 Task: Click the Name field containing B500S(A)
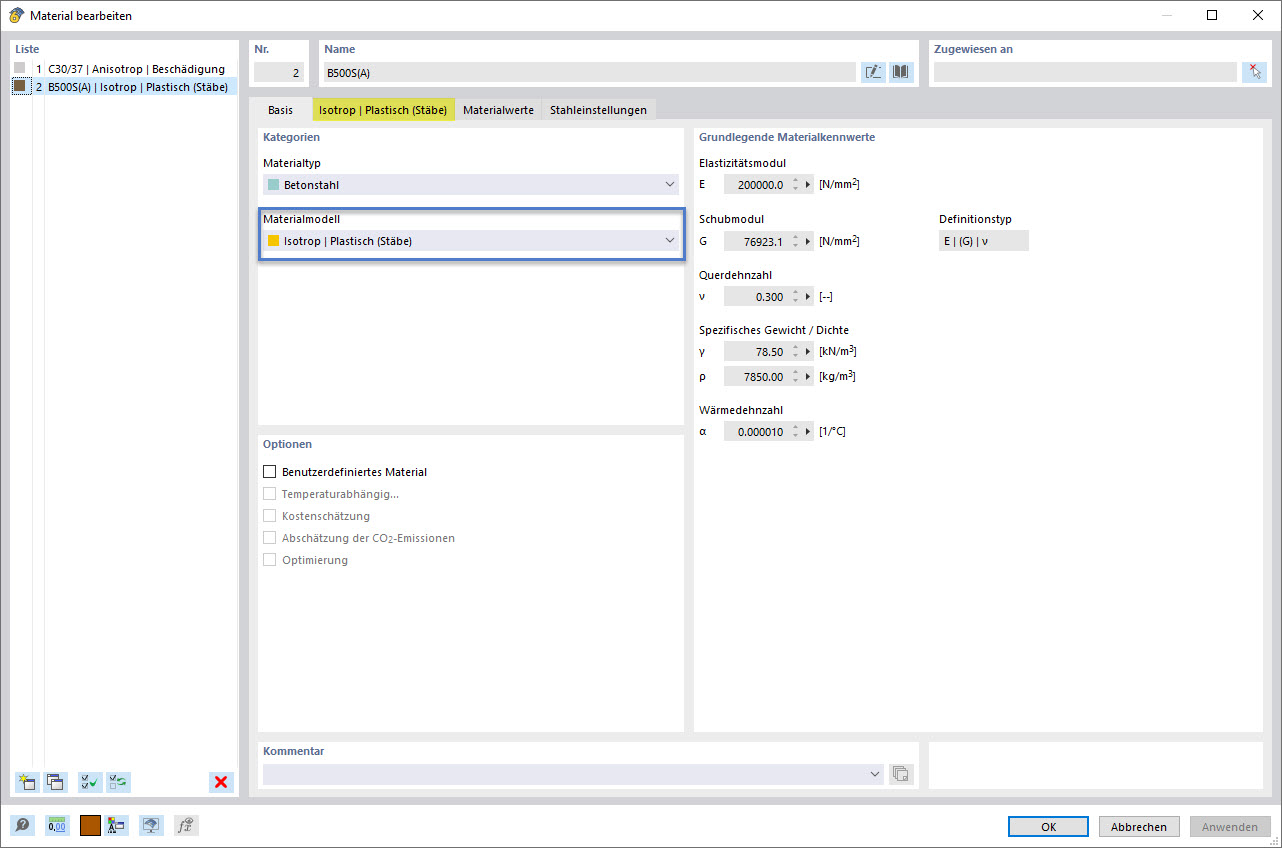point(589,72)
